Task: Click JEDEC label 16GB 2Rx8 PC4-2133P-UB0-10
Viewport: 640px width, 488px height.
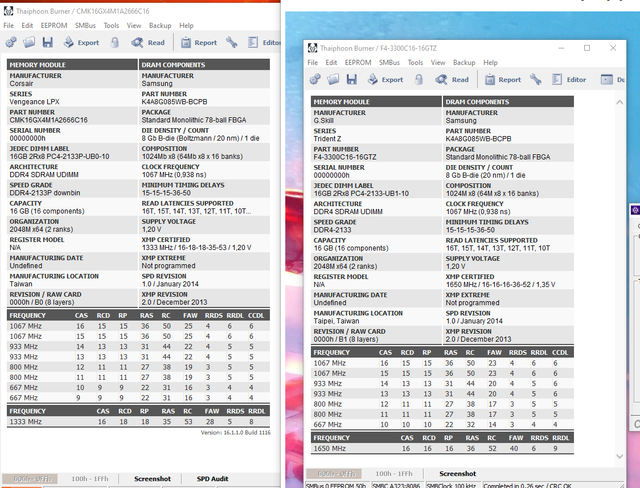Action: coord(59,156)
